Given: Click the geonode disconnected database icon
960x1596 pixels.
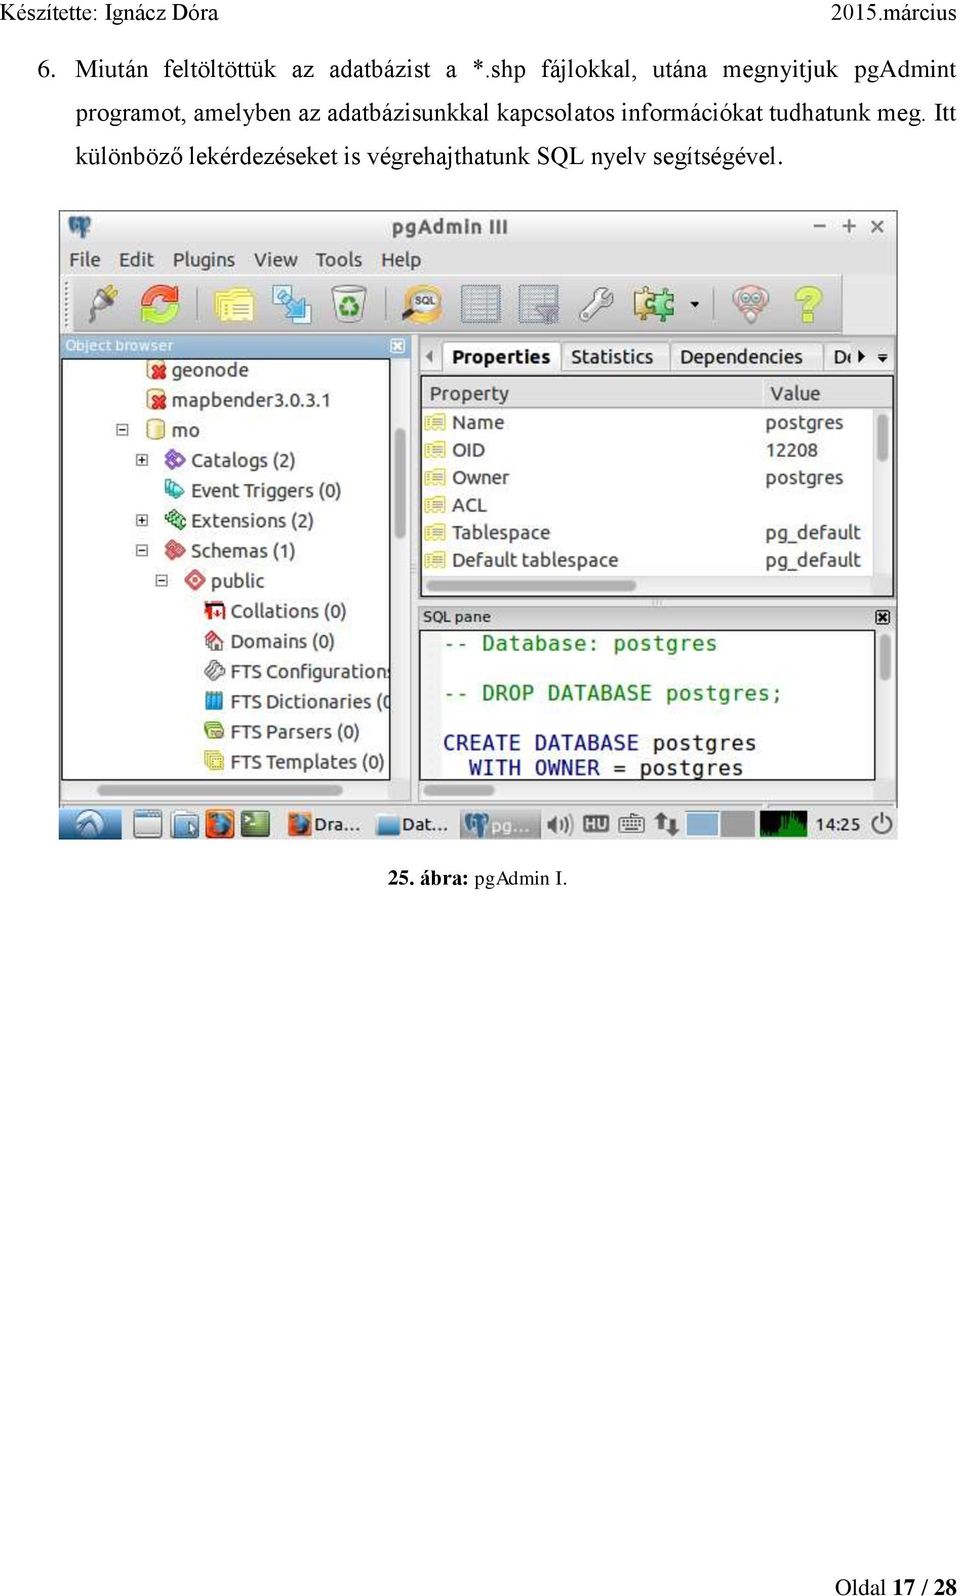Looking at the screenshot, I should (156, 370).
